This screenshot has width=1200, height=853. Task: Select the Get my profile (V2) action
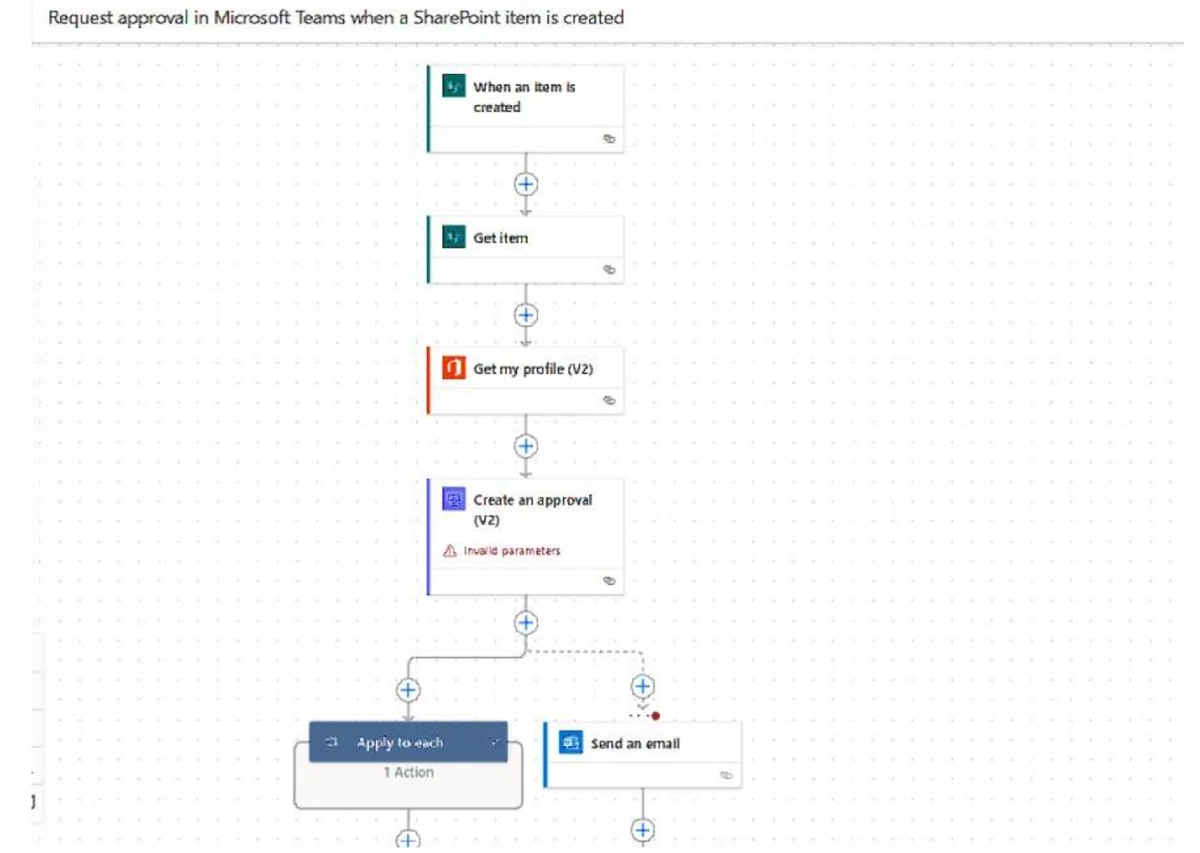[x=526, y=381]
